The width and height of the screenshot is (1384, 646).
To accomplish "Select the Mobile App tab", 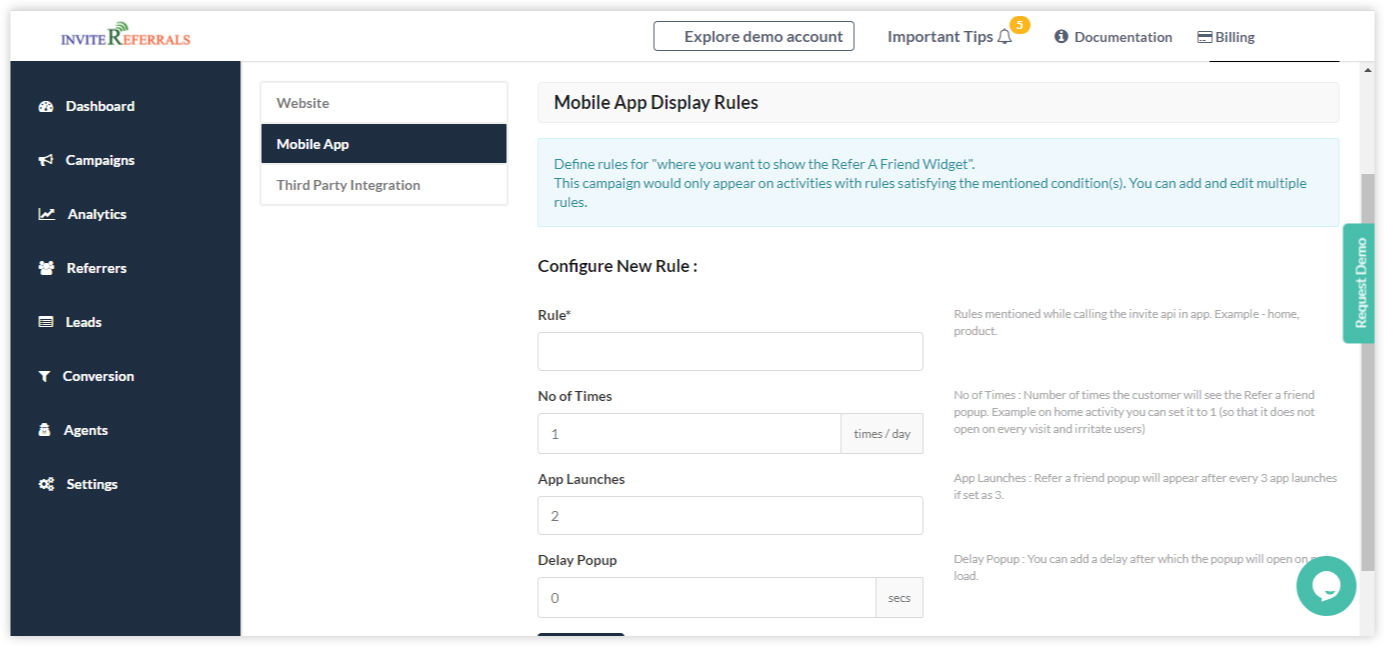I will pos(384,144).
